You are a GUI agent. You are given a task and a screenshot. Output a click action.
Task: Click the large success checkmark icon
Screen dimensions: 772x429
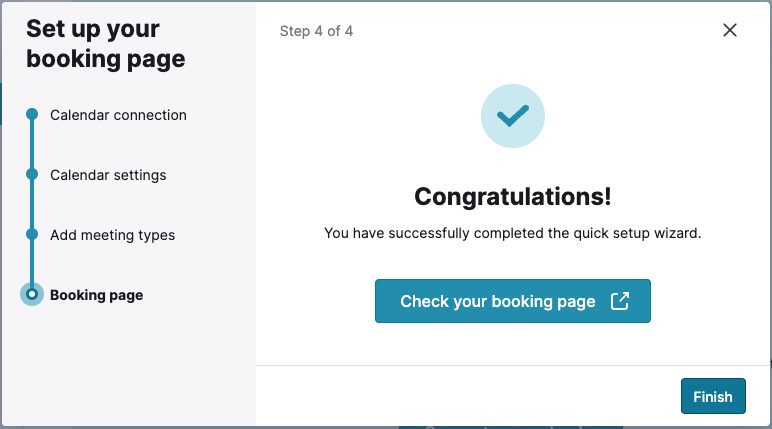click(512, 116)
